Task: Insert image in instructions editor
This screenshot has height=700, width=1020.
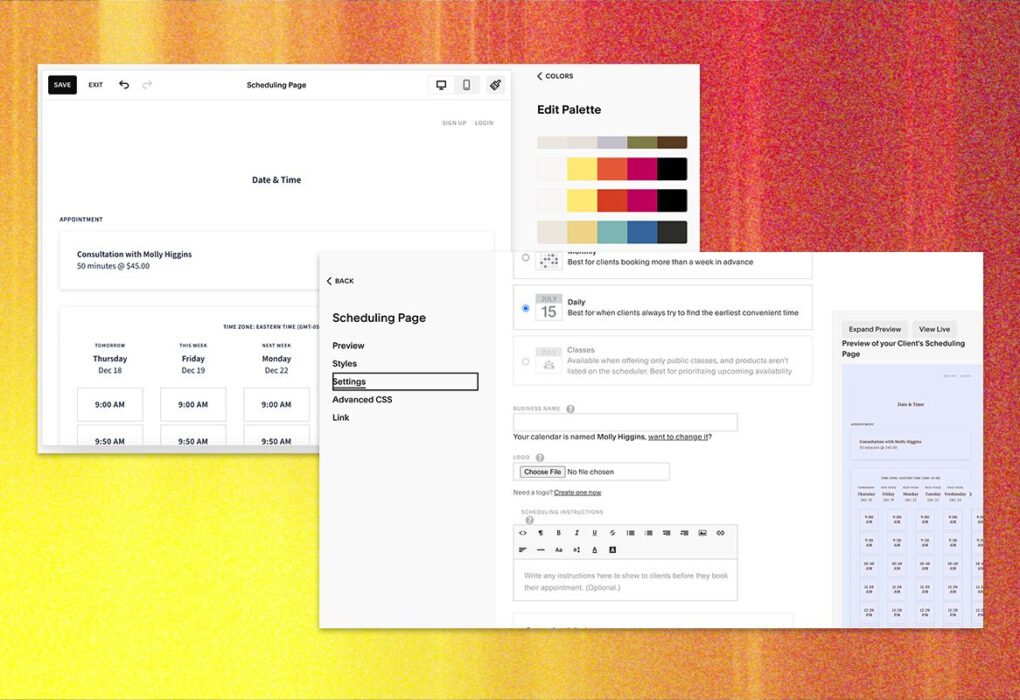Action: [x=702, y=533]
